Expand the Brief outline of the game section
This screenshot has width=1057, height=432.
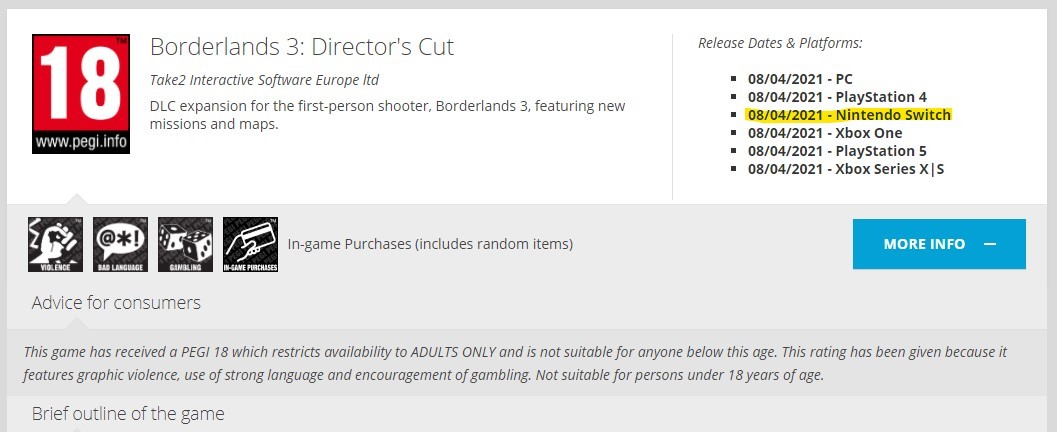(x=128, y=413)
